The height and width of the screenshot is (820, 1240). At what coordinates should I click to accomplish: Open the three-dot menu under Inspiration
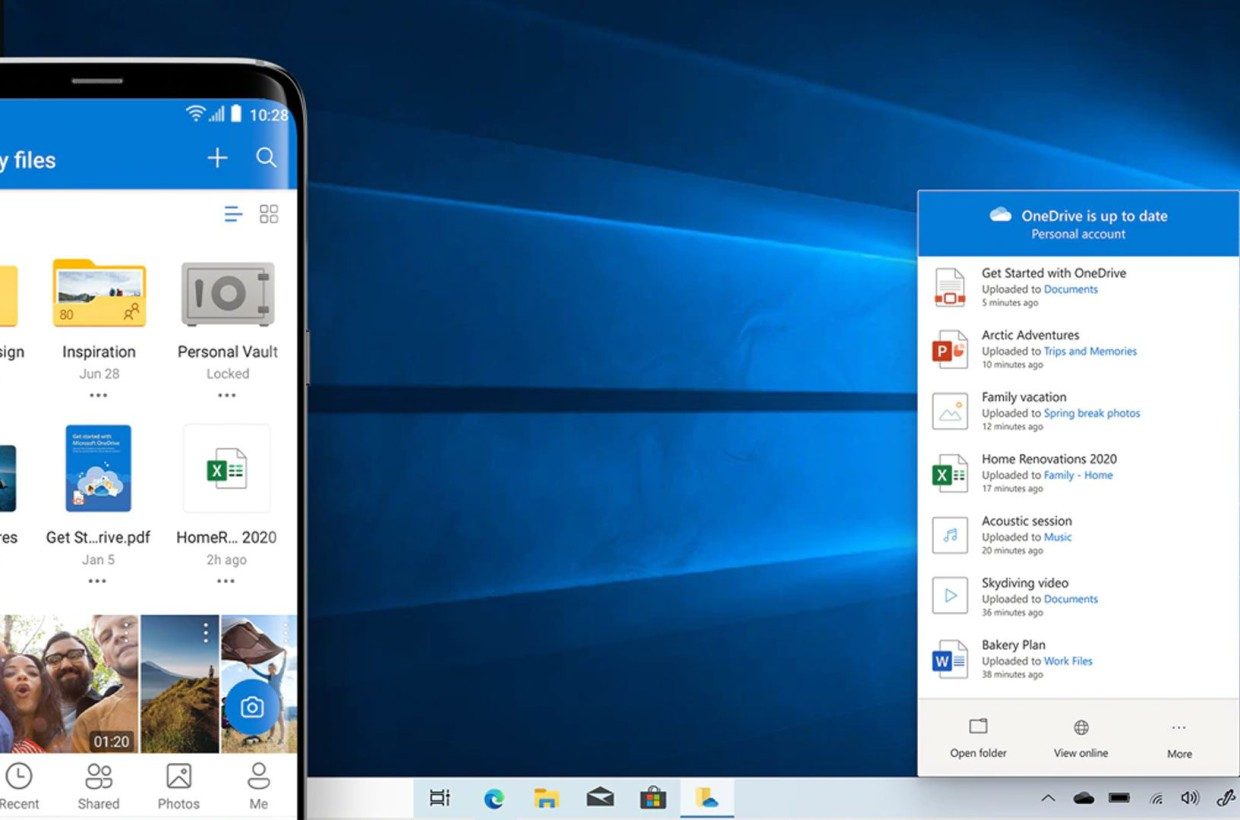pyautogui.click(x=98, y=395)
